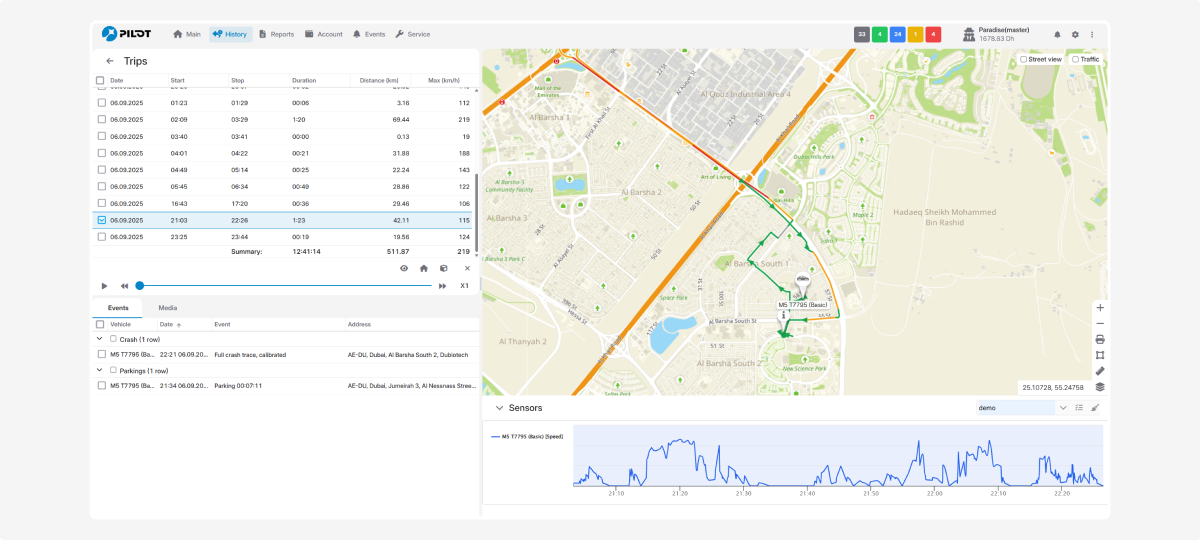Enable the Street view checkbox
The image size is (1200, 540).
(1023, 60)
